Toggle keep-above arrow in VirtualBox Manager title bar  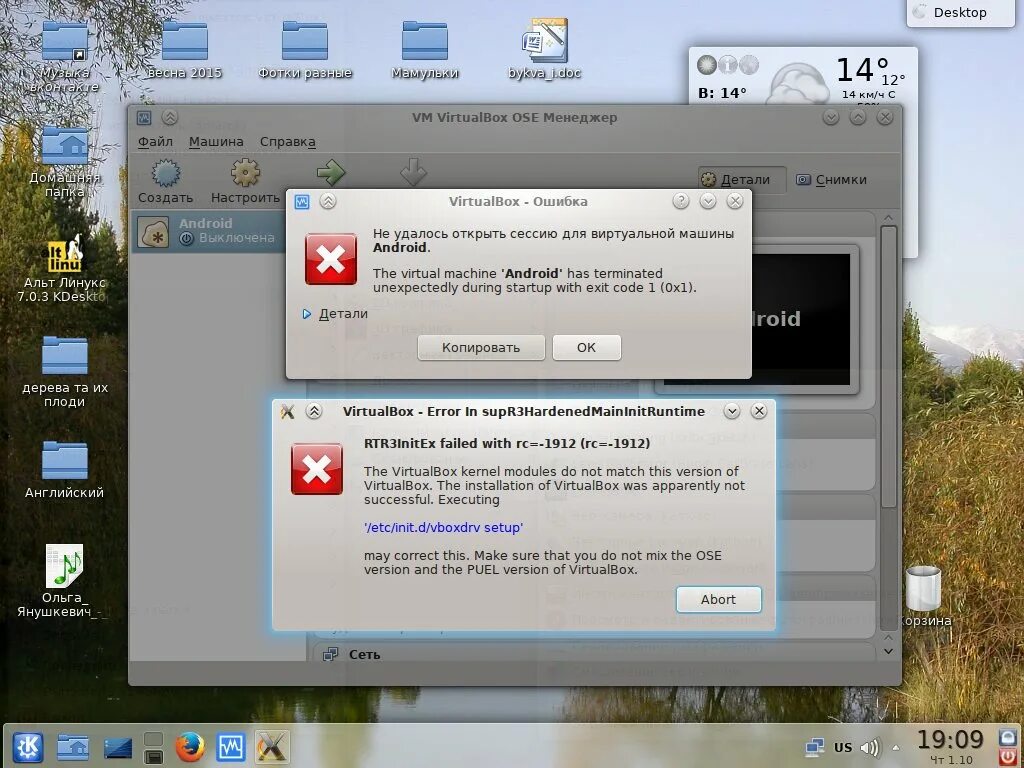(170, 118)
